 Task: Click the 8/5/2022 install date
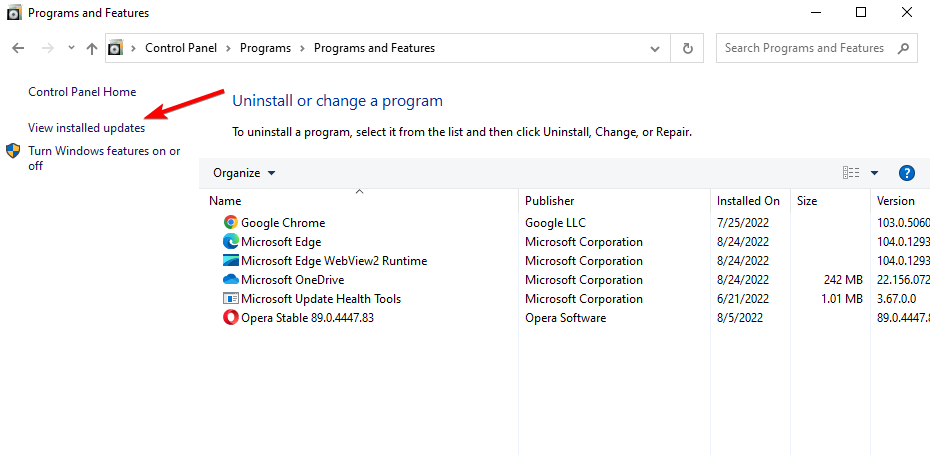(x=740, y=317)
